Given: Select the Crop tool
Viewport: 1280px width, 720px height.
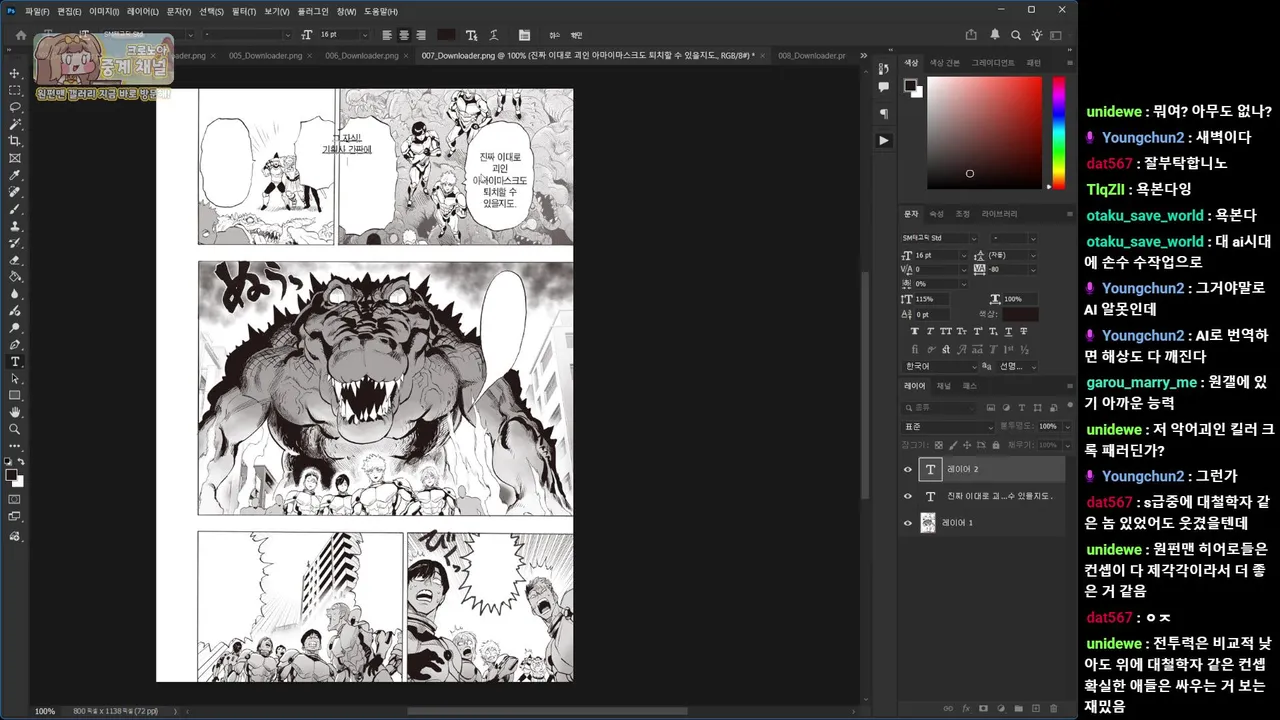Looking at the screenshot, I should [x=15, y=141].
